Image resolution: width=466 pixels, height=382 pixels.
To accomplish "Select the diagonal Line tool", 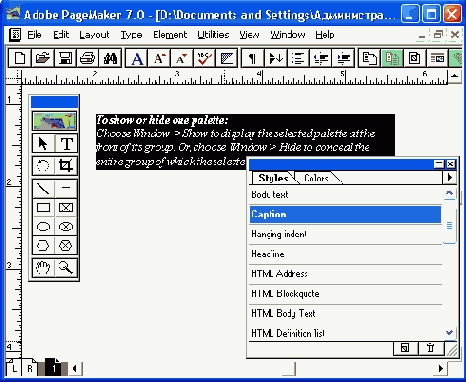I will [43, 189].
